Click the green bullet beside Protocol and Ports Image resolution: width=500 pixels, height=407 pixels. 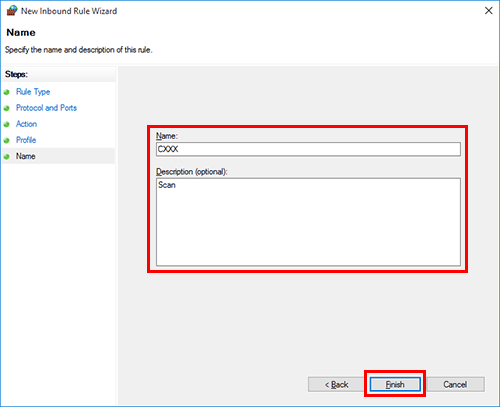(7, 108)
